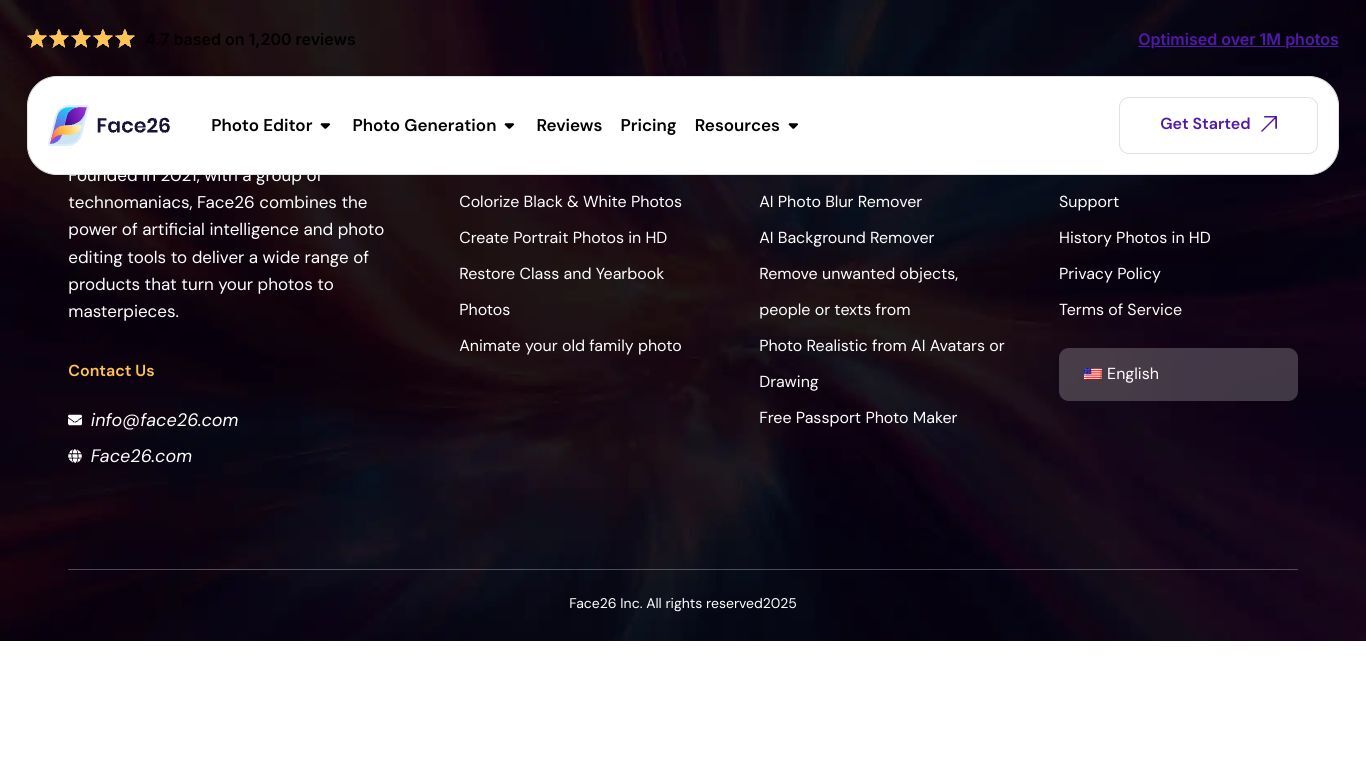1366x768 pixels.
Task: Open AI Background Remover
Action: 846,237
